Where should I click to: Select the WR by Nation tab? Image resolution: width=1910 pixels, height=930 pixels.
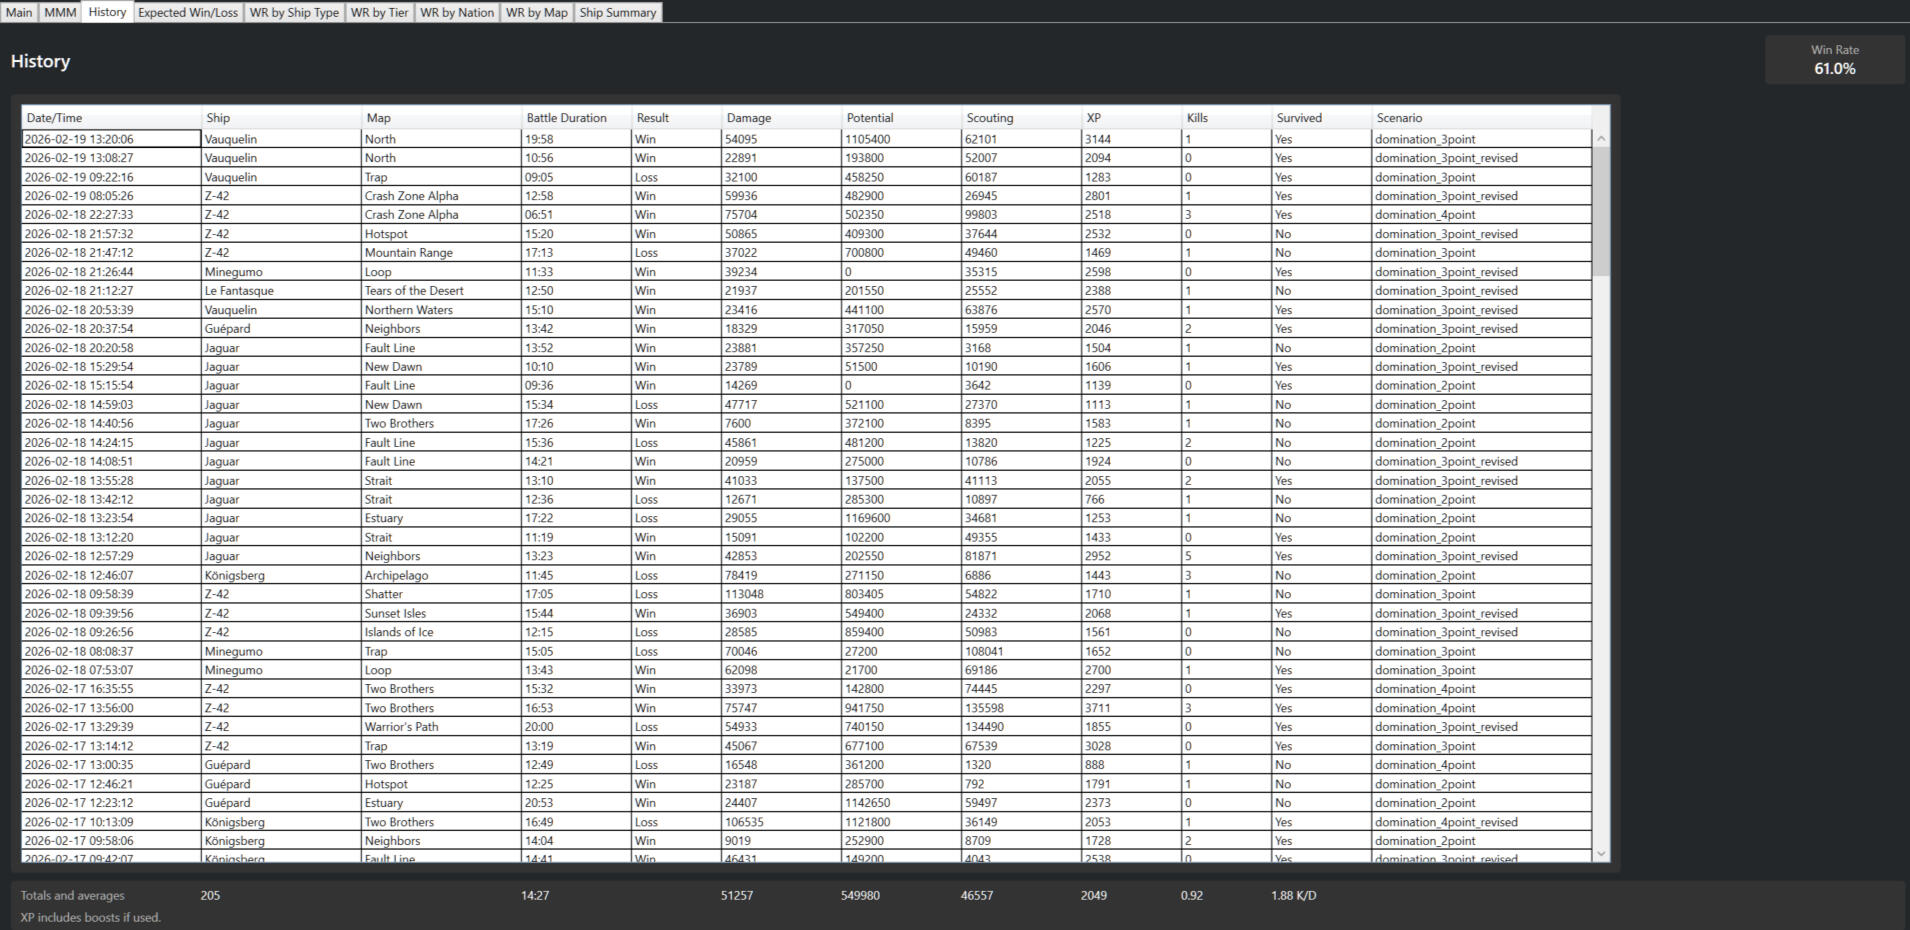point(456,12)
